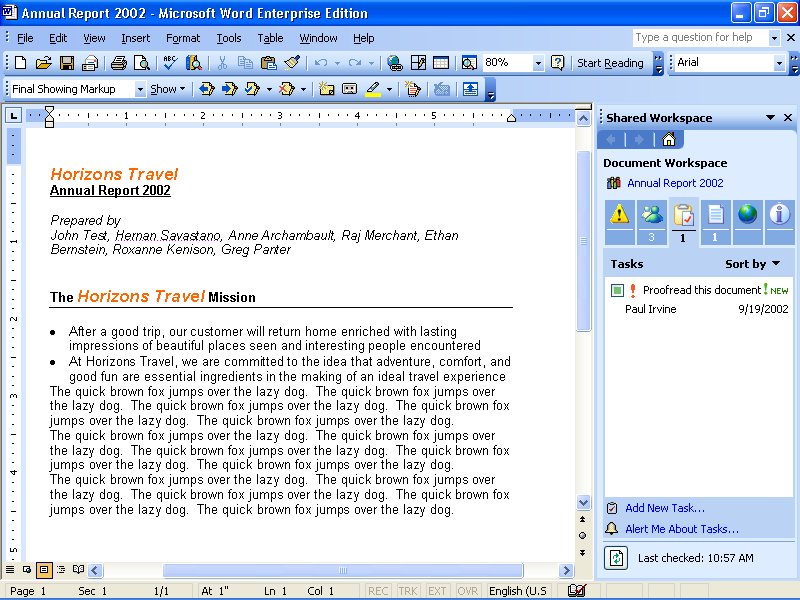Show the Status warning tab in workspace
The image size is (800, 600).
coord(620,215)
